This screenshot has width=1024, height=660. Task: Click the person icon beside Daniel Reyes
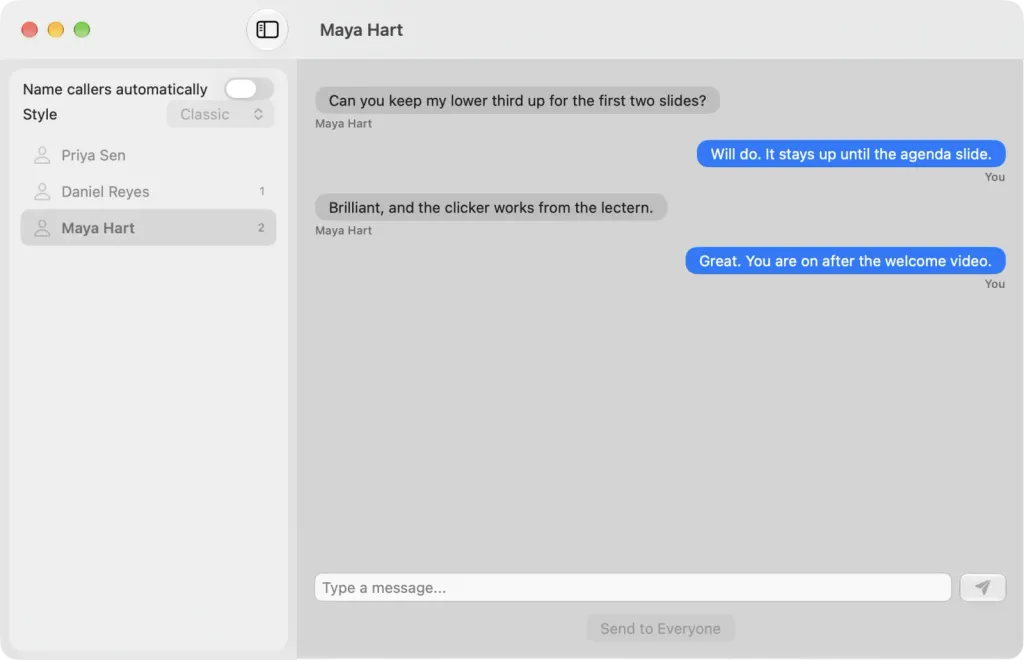42,191
